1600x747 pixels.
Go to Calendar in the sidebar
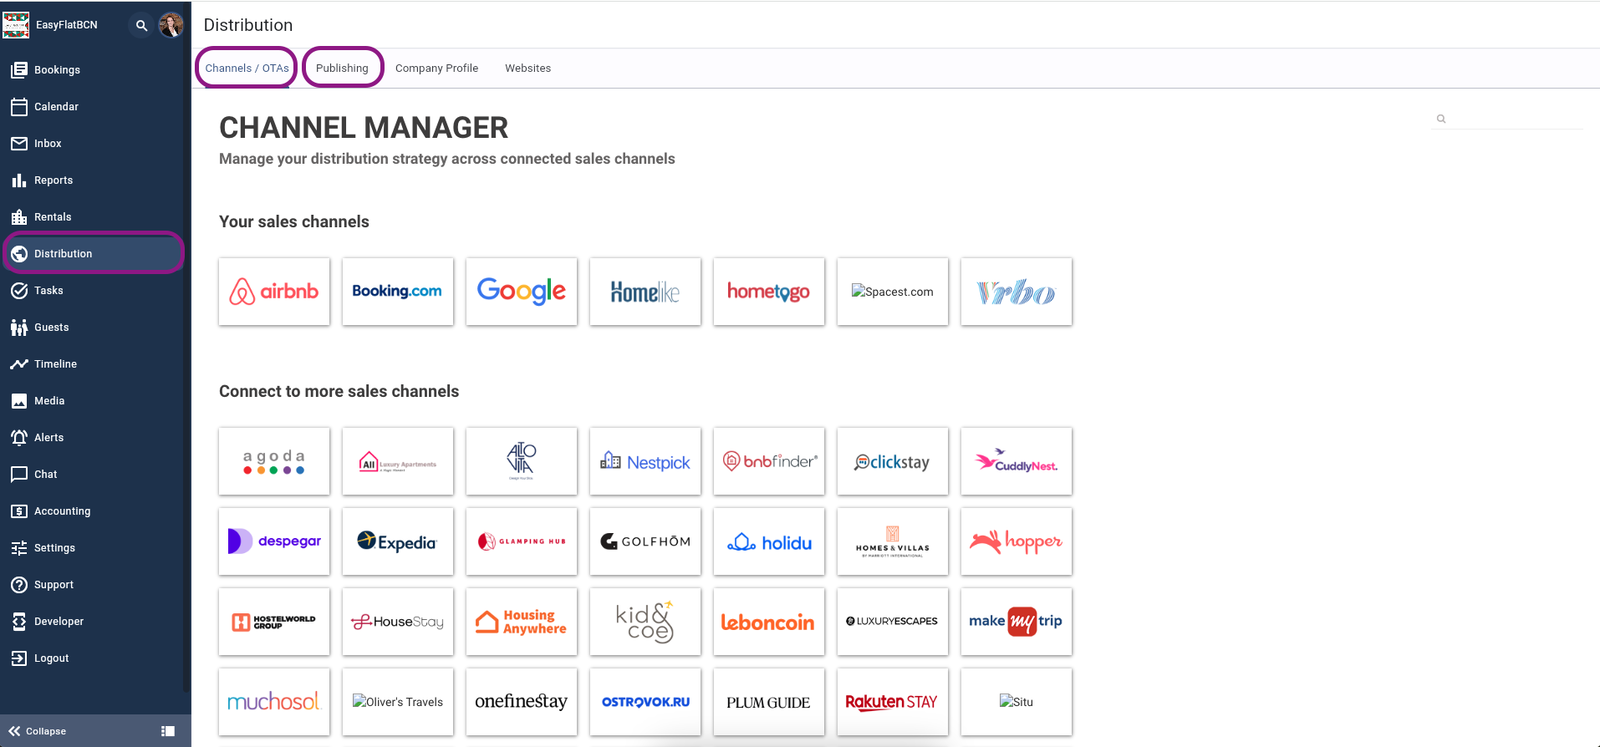tap(56, 107)
